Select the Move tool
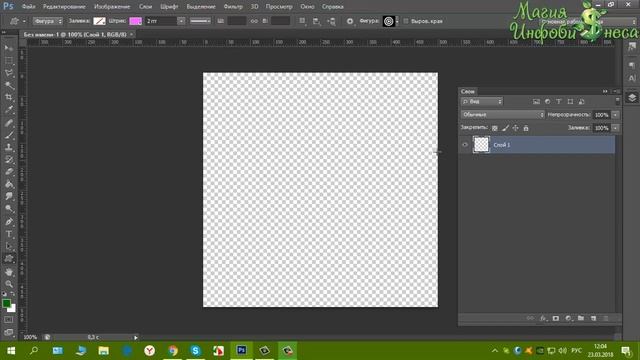Viewport: 640px width, 360px height. coord(9,48)
